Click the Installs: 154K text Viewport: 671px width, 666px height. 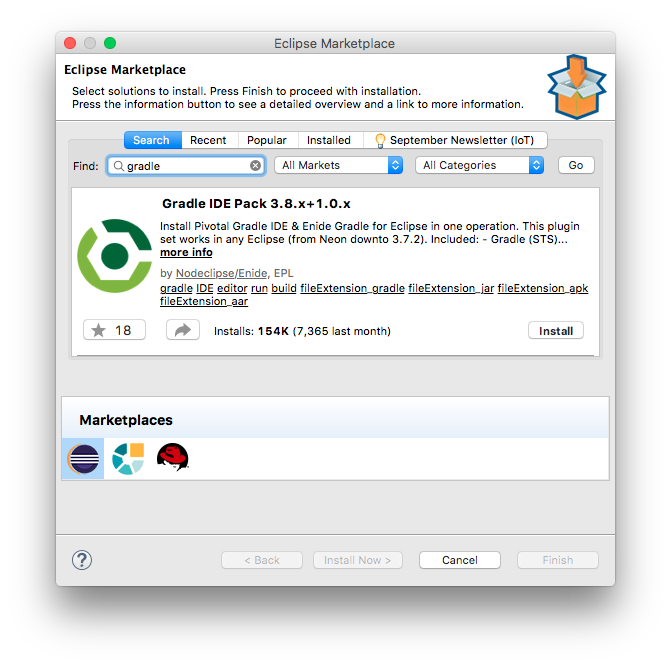pos(251,331)
